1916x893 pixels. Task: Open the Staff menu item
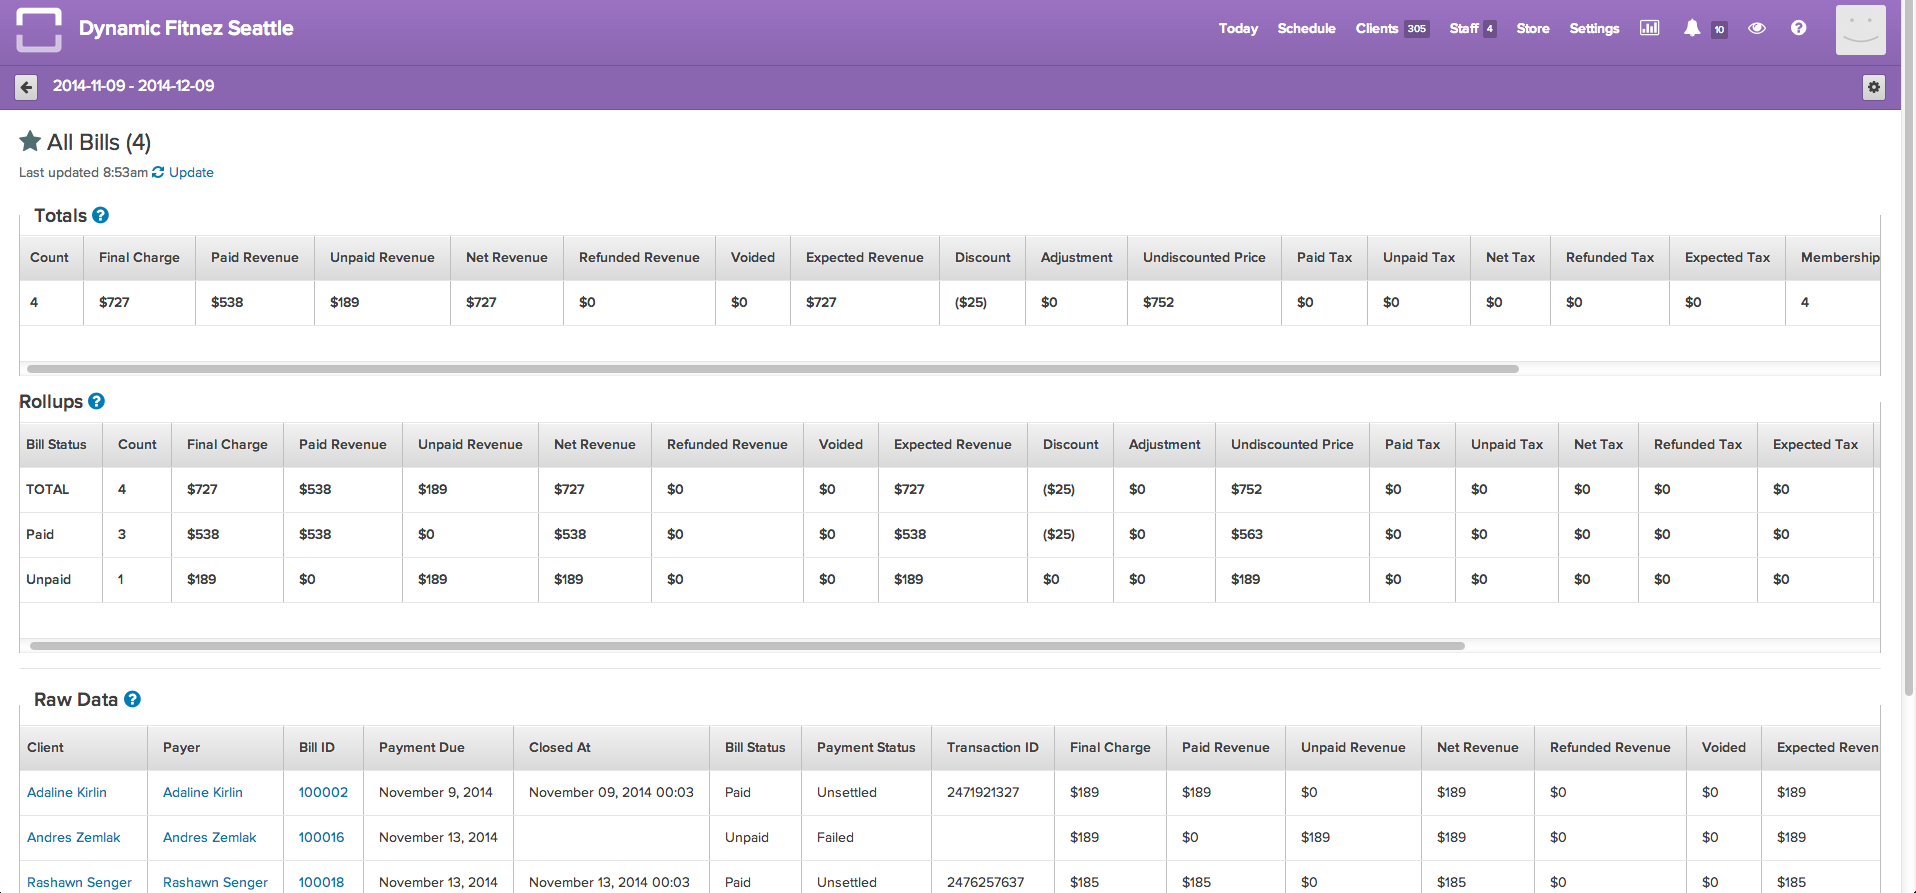1463,28
